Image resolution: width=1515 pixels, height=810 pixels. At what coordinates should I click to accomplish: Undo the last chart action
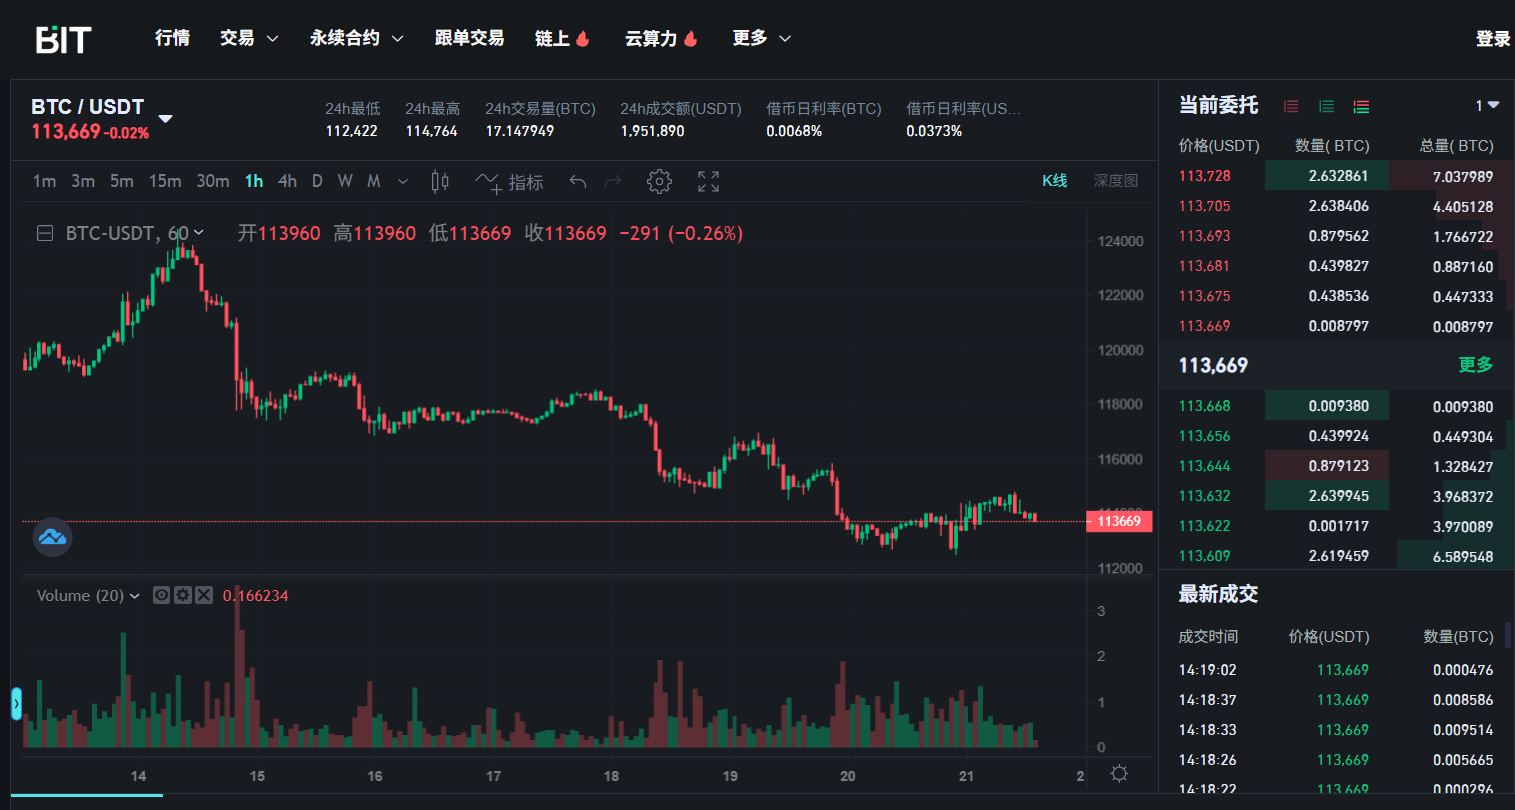point(577,181)
